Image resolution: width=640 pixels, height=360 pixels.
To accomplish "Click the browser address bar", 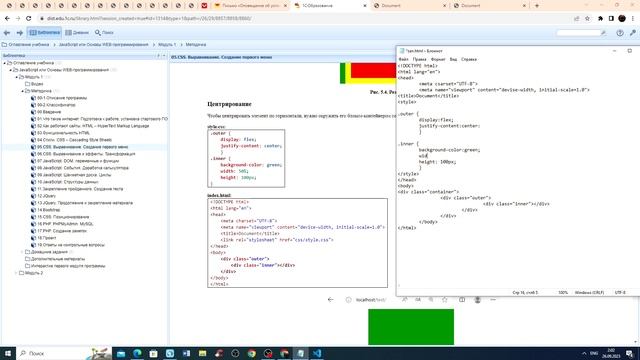I will coord(302,18).
